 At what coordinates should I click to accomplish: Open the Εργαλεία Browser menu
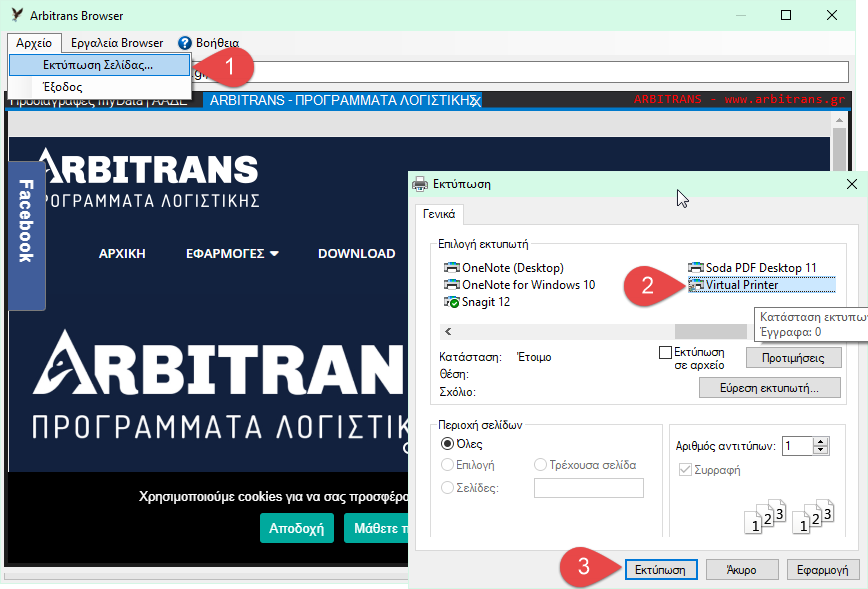tap(117, 43)
